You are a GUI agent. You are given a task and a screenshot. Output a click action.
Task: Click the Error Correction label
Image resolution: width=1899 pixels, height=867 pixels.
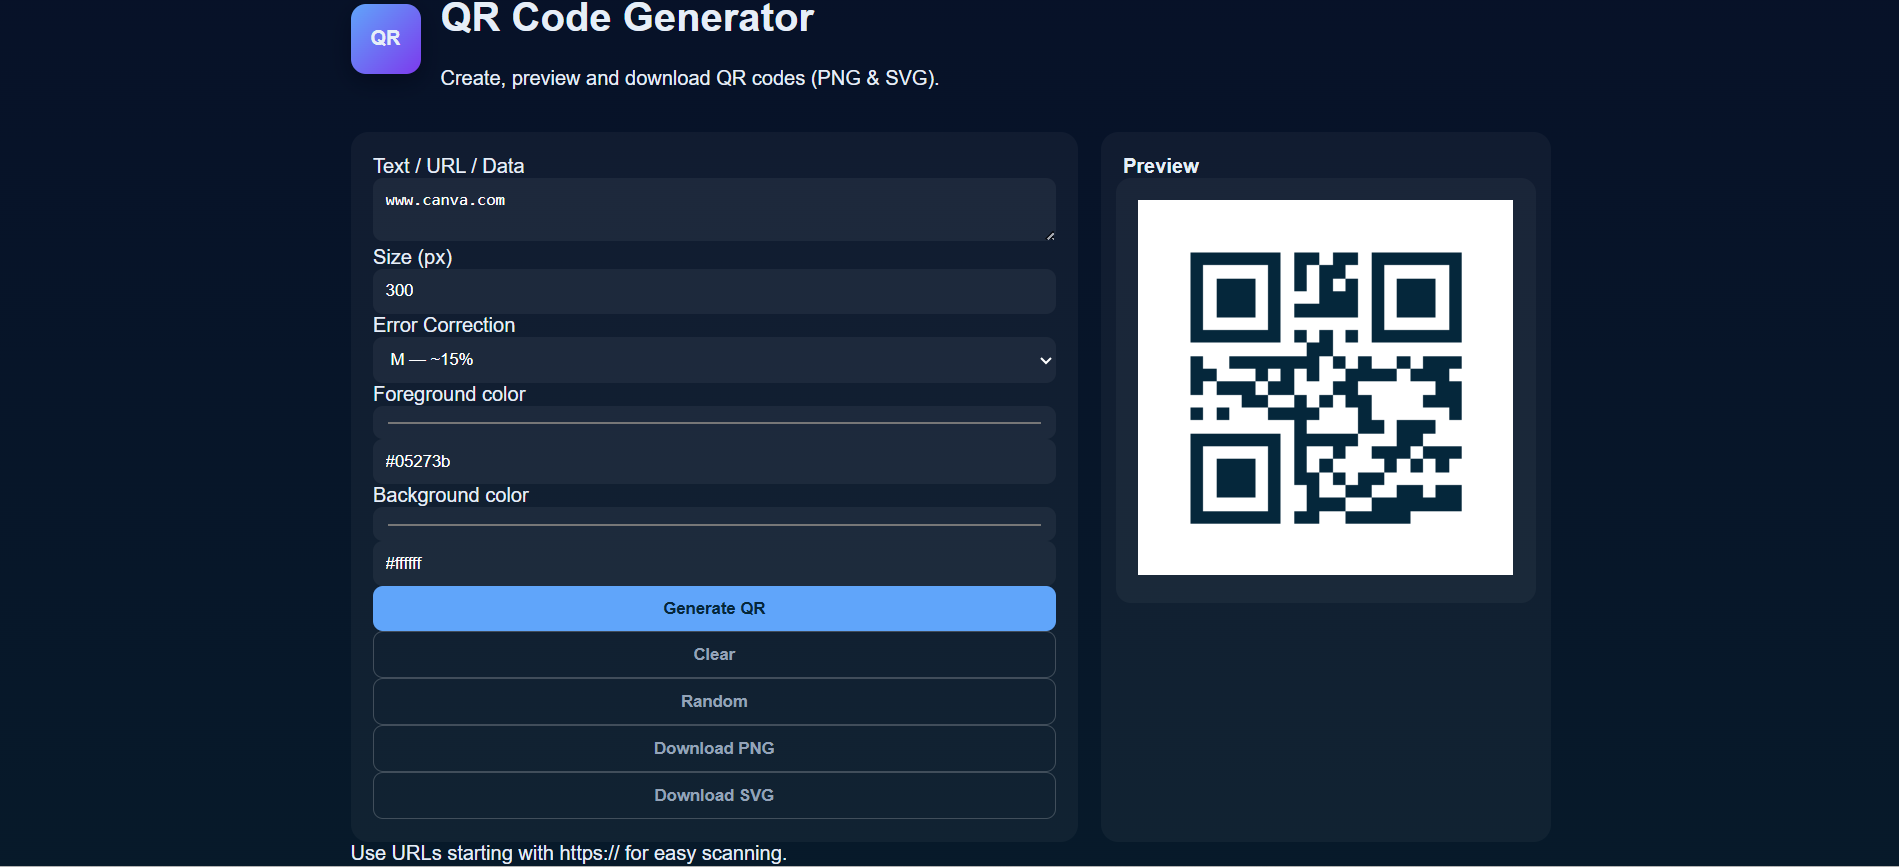[444, 325]
